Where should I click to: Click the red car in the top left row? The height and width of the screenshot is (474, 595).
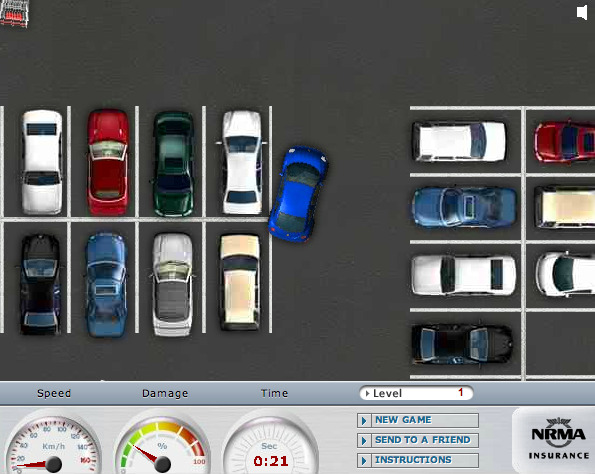(x=108, y=162)
